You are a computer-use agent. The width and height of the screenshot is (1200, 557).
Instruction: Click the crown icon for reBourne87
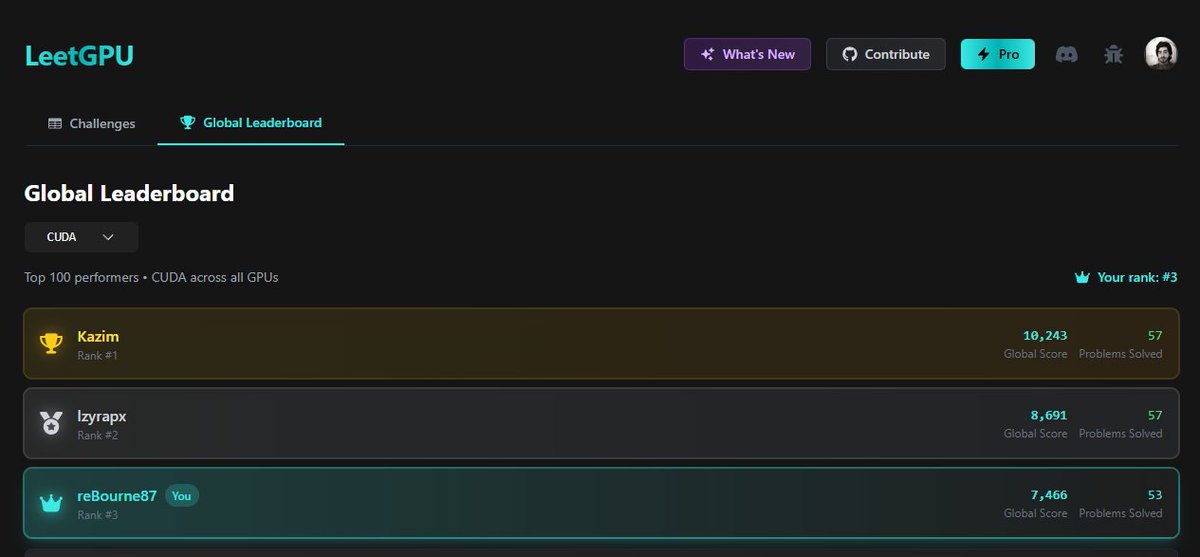pos(51,502)
